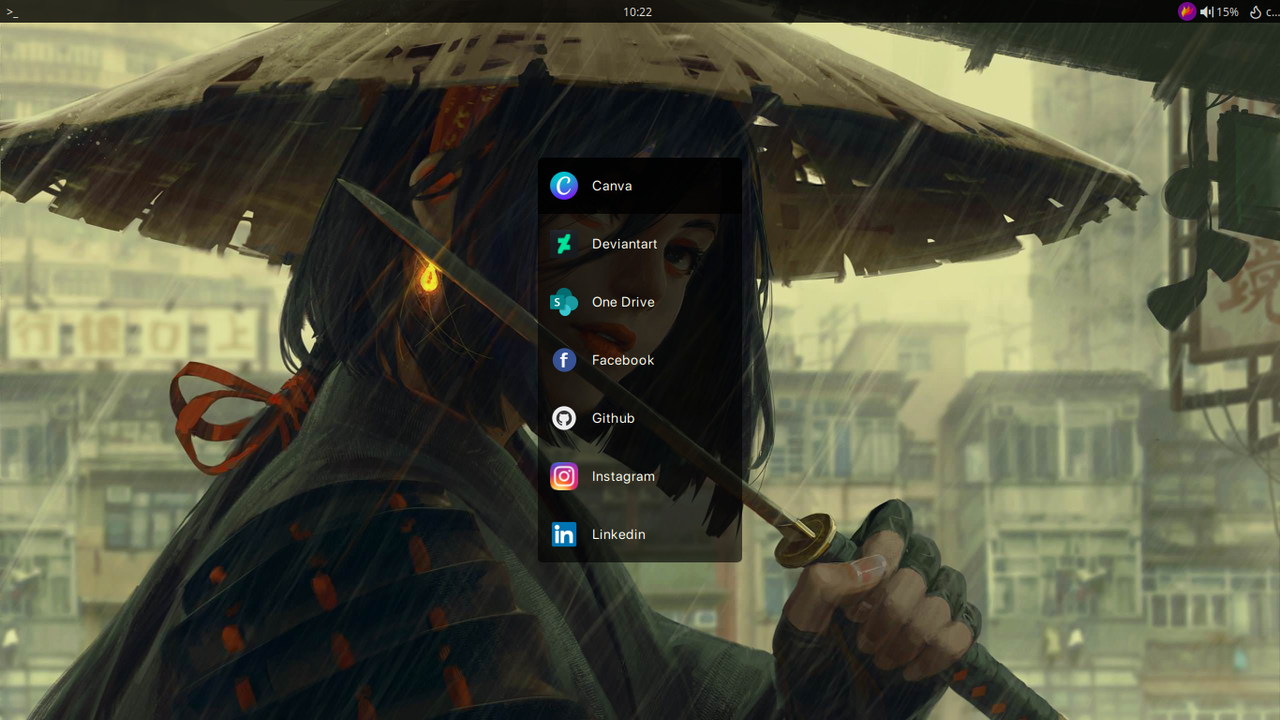Click the purple Flameshot tray icon
This screenshot has width=1280, height=720.
pyautogui.click(x=1187, y=12)
